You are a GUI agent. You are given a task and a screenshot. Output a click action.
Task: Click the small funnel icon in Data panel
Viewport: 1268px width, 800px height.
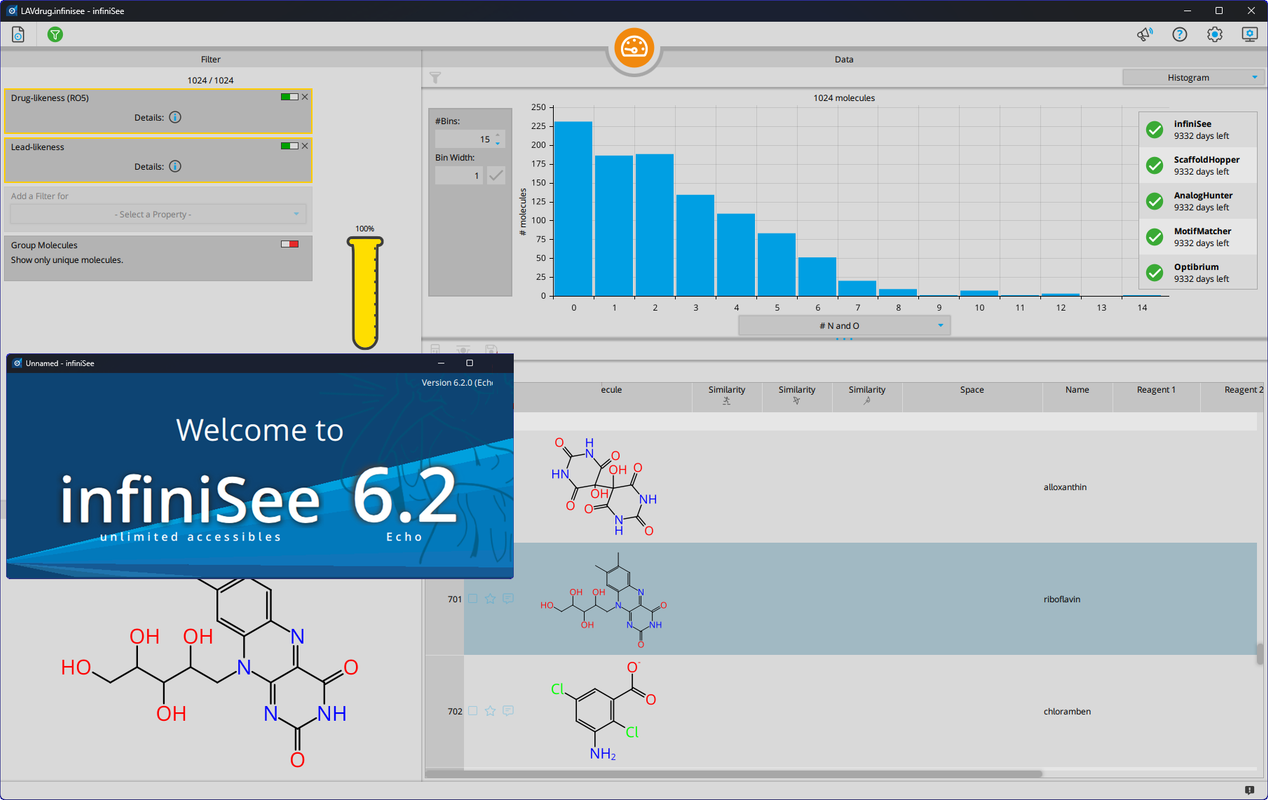tap(435, 77)
